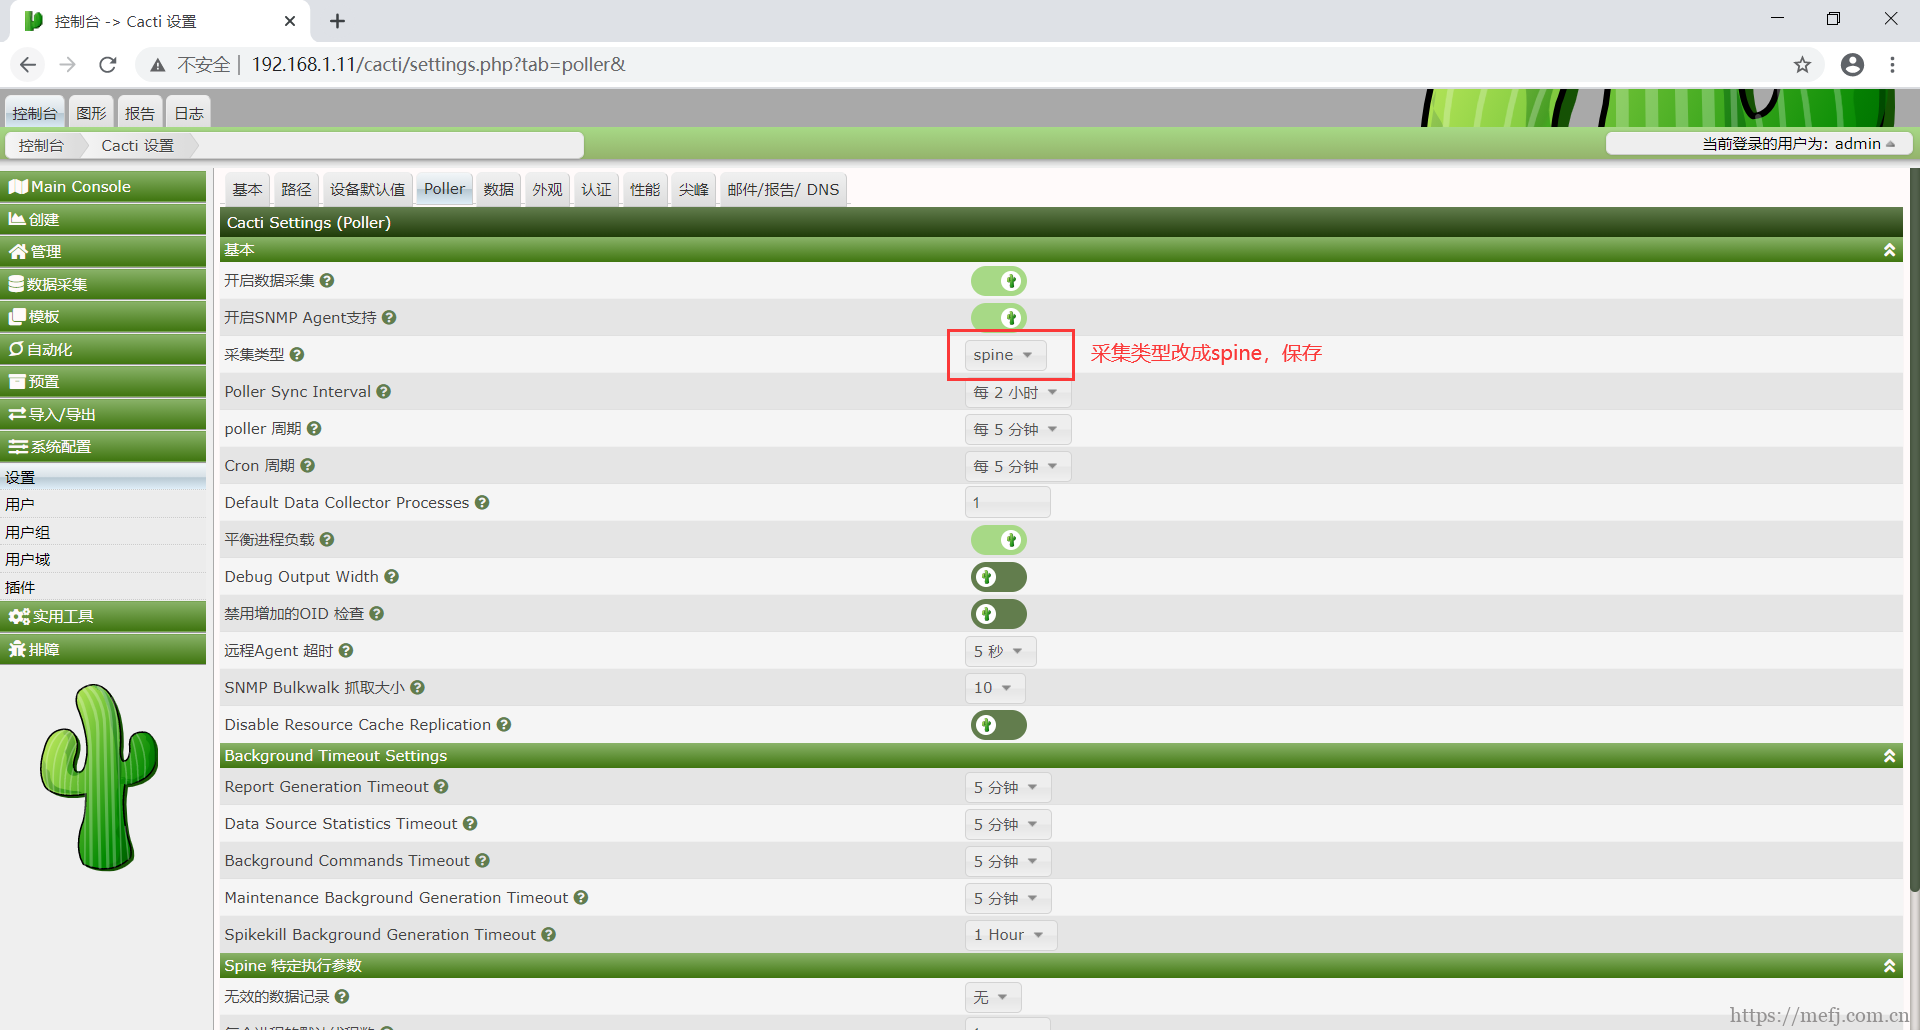Click help icon next to Cron 周期
1920x1030 pixels.
308,466
